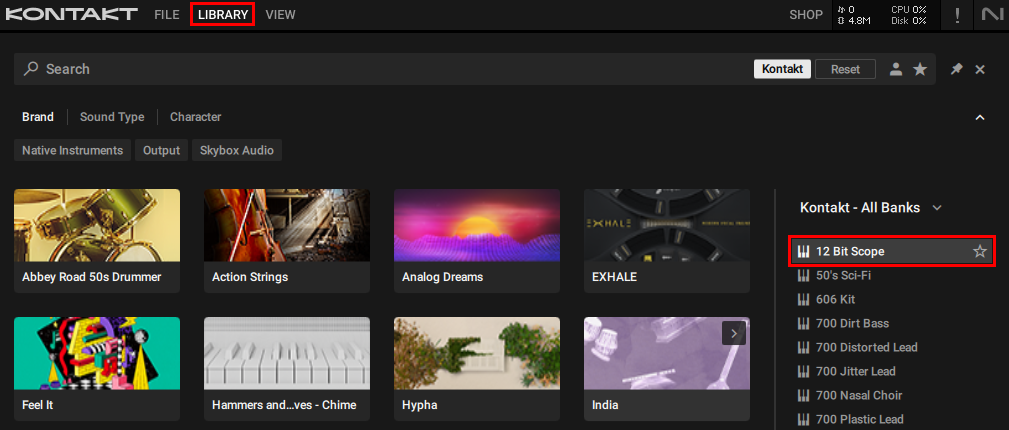The height and width of the screenshot is (430, 1009).
Task: Click in the Search field
Action: point(380,69)
